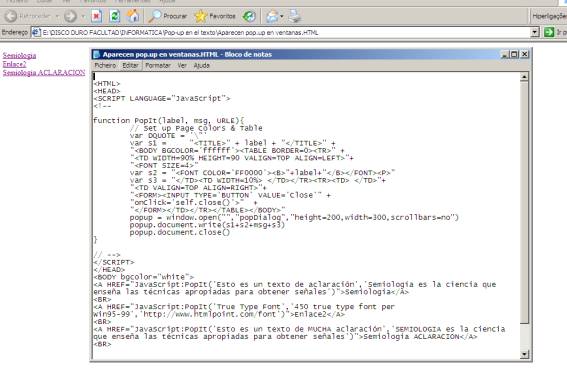The image size is (567, 391).
Task: Click the browser Back arrow icon
Action: [x=11, y=16]
